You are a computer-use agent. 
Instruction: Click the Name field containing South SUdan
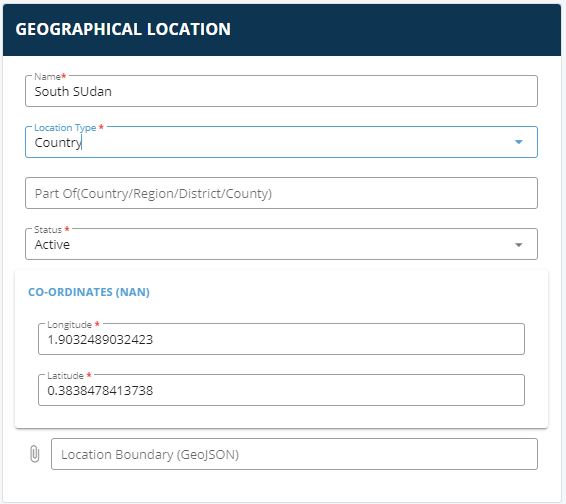point(281,91)
